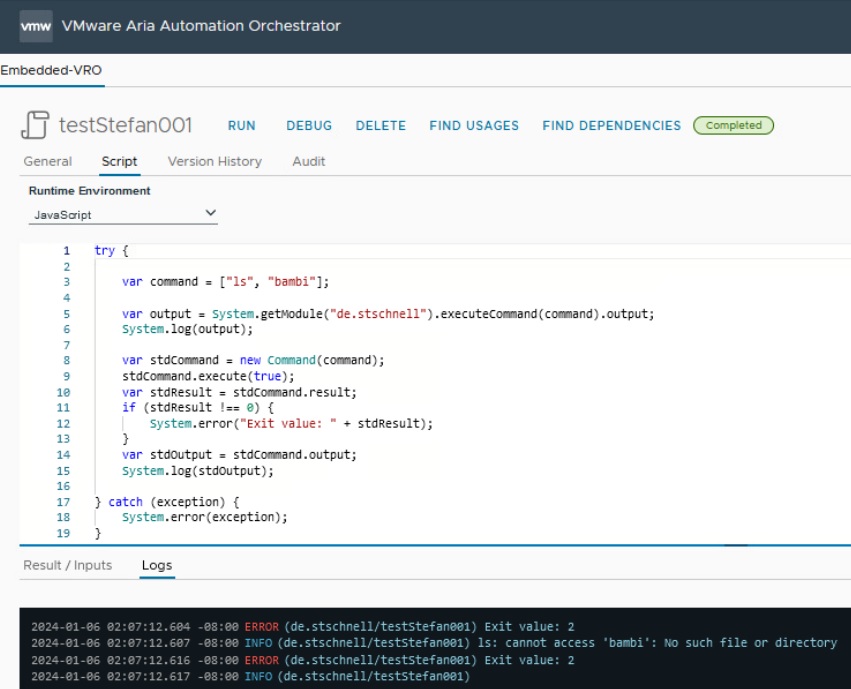851x689 pixels.
Task: Click FIND USAGES
Action: point(474,125)
